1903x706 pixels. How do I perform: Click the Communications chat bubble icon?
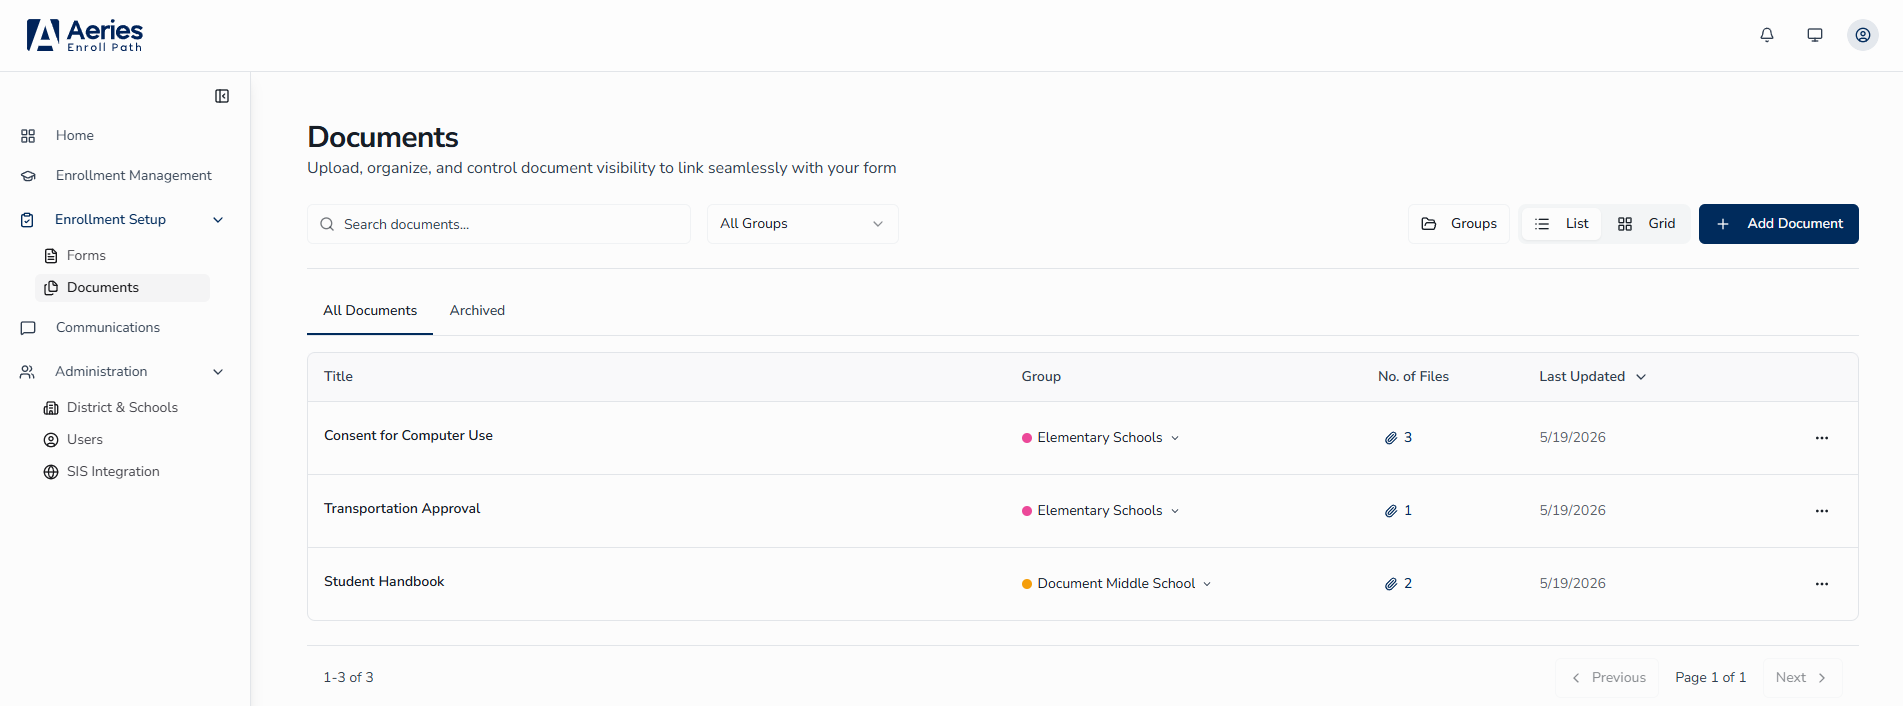coord(28,328)
